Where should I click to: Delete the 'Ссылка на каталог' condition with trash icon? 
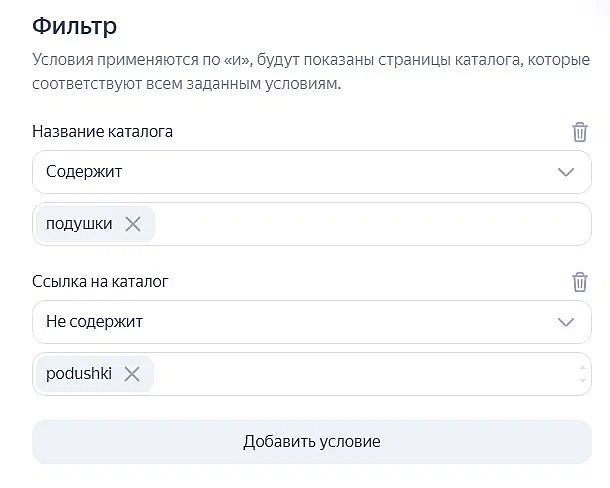(579, 282)
